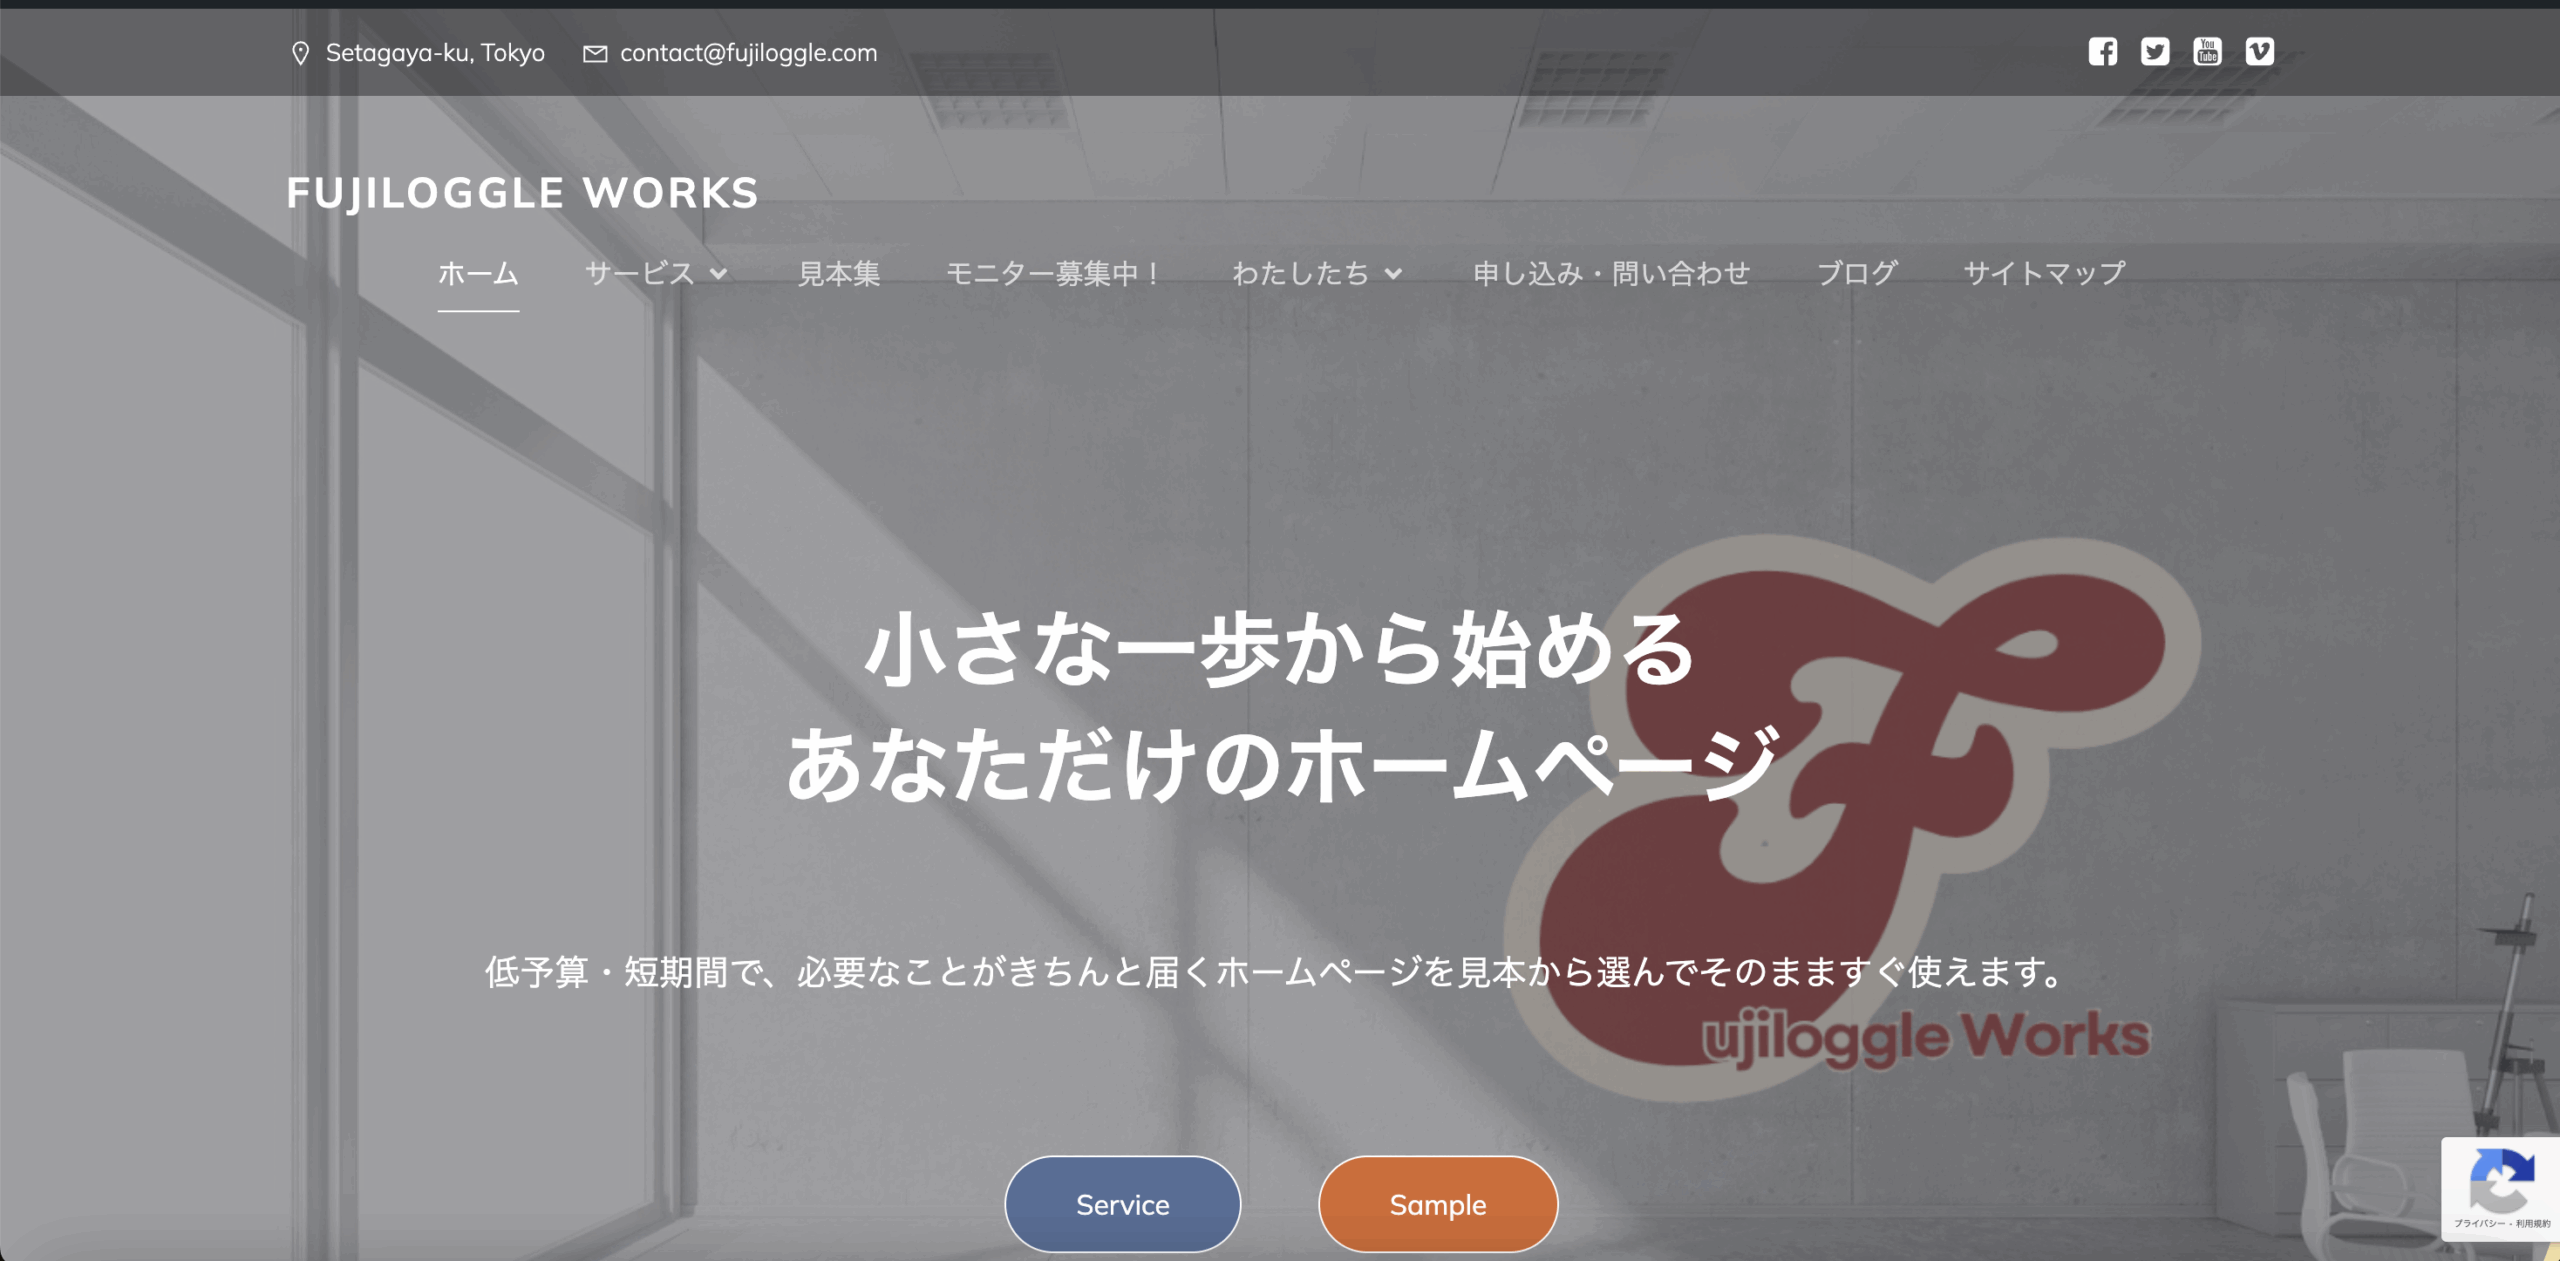
Task: Expand the わたしたち dropdown chevron
Action: tap(1394, 274)
